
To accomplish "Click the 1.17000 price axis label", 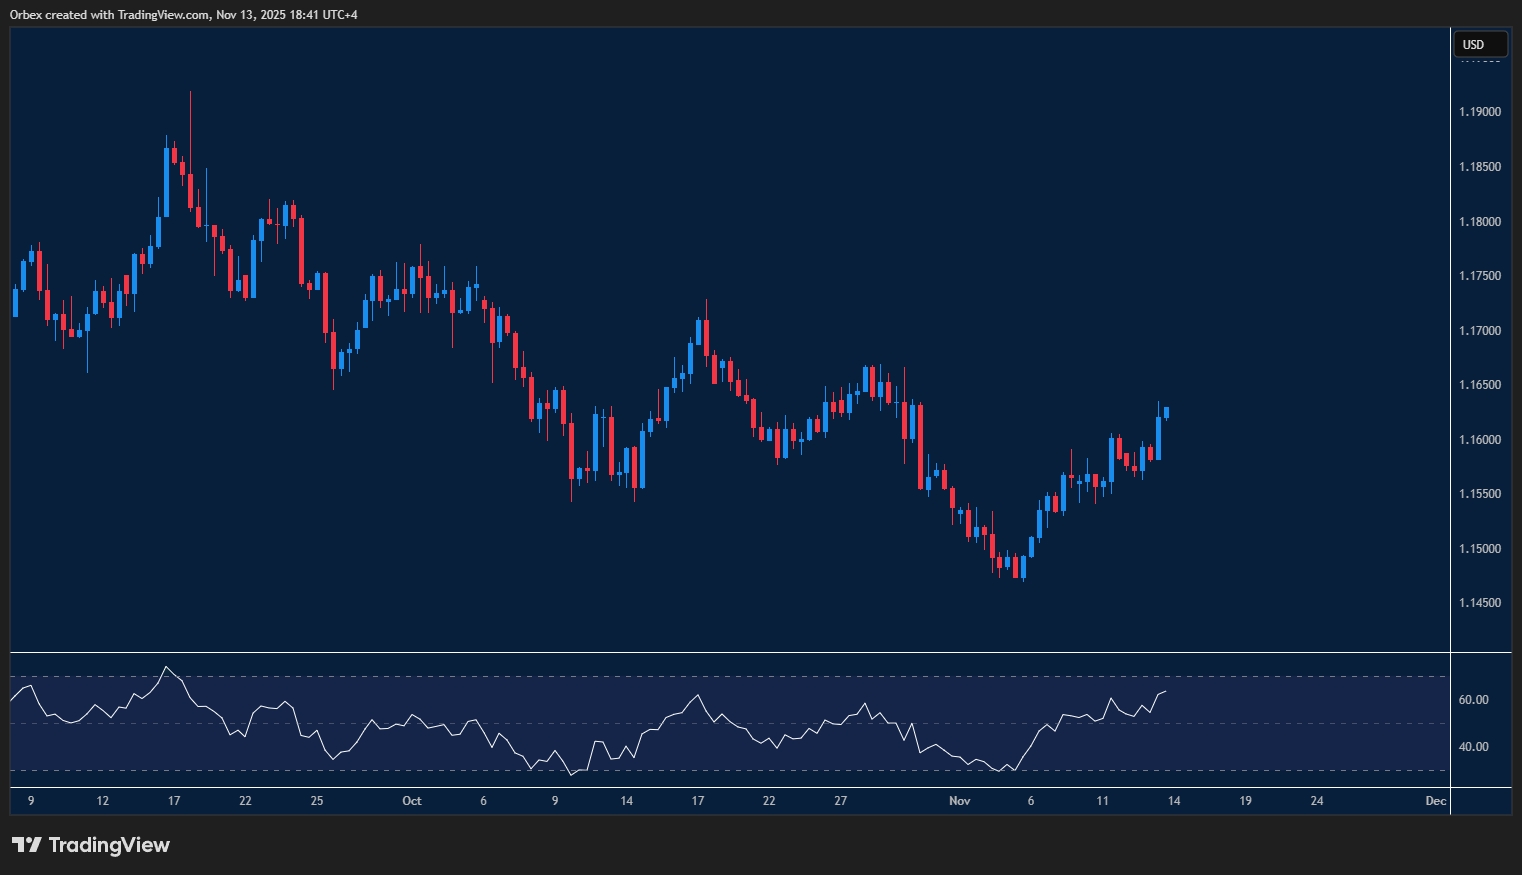I will tap(1480, 331).
